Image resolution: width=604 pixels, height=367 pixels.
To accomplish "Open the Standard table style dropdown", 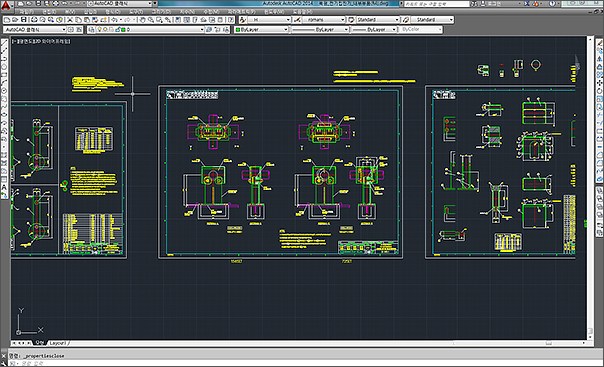I will (x=378, y=20).
